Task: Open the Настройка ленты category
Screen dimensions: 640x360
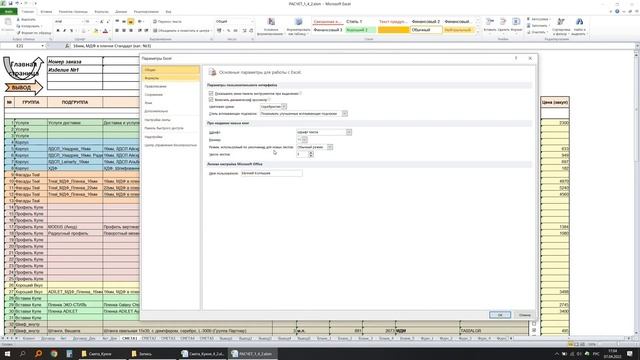Action: (171, 120)
